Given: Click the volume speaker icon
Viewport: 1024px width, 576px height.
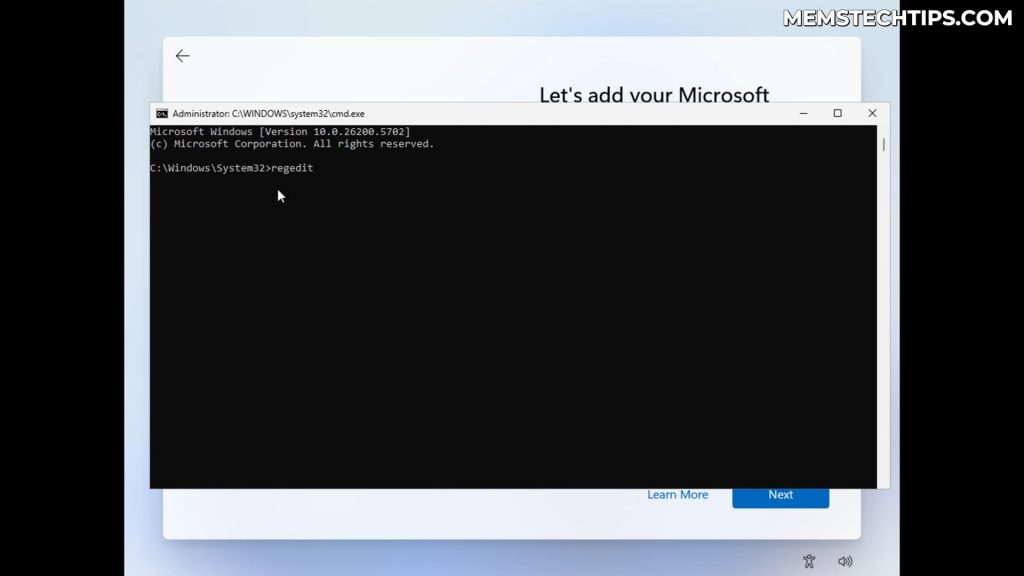Looking at the screenshot, I should (845, 562).
